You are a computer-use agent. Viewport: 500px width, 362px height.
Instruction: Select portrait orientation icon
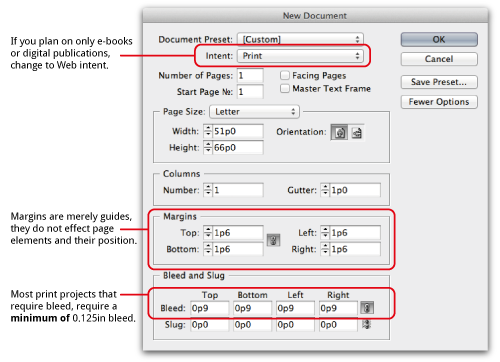[339, 132]
